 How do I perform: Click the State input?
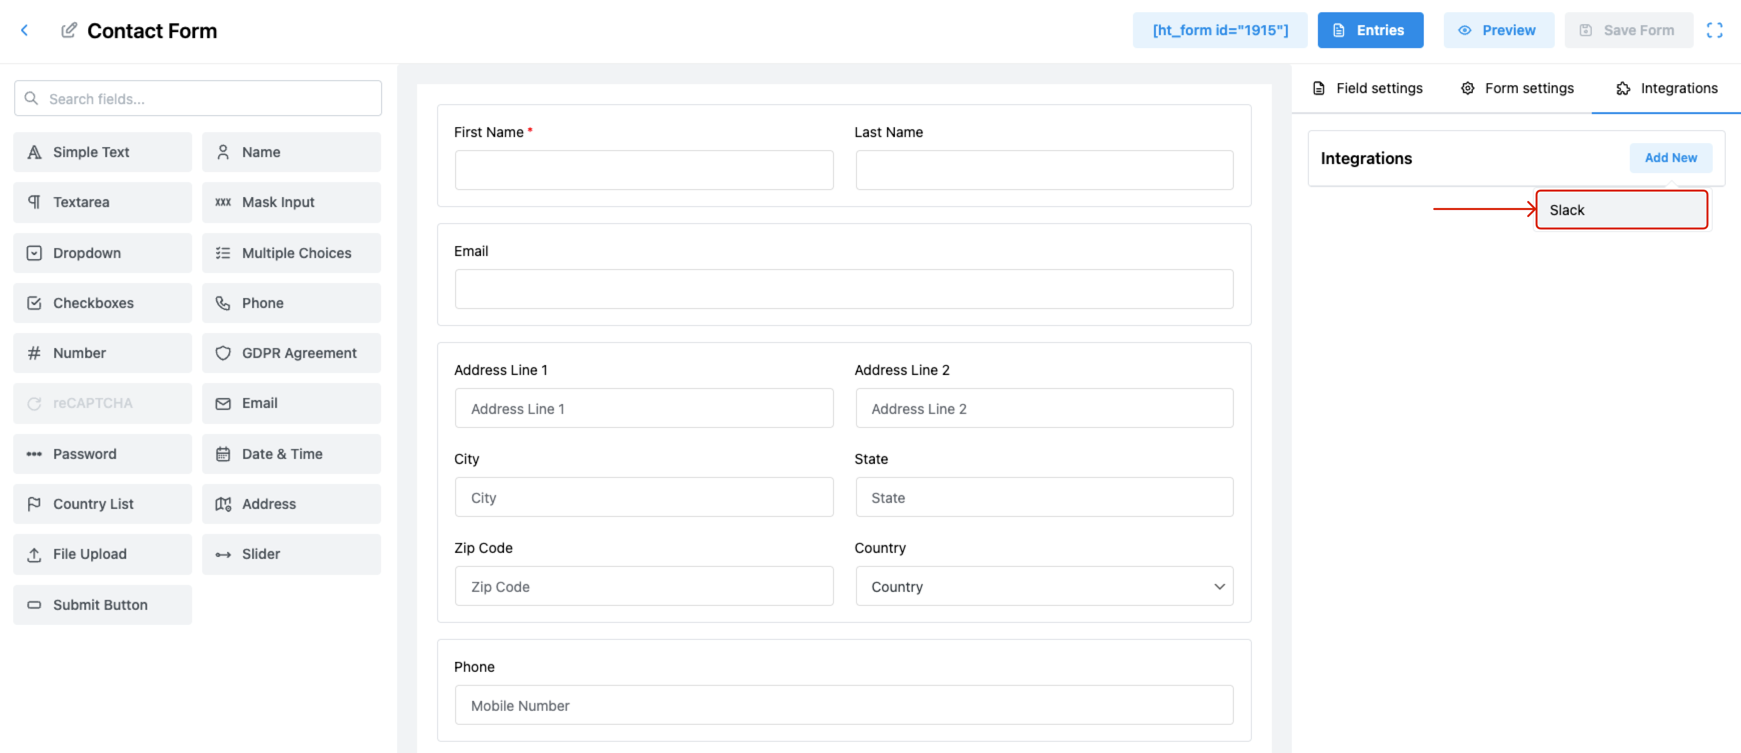[1044, 497]
